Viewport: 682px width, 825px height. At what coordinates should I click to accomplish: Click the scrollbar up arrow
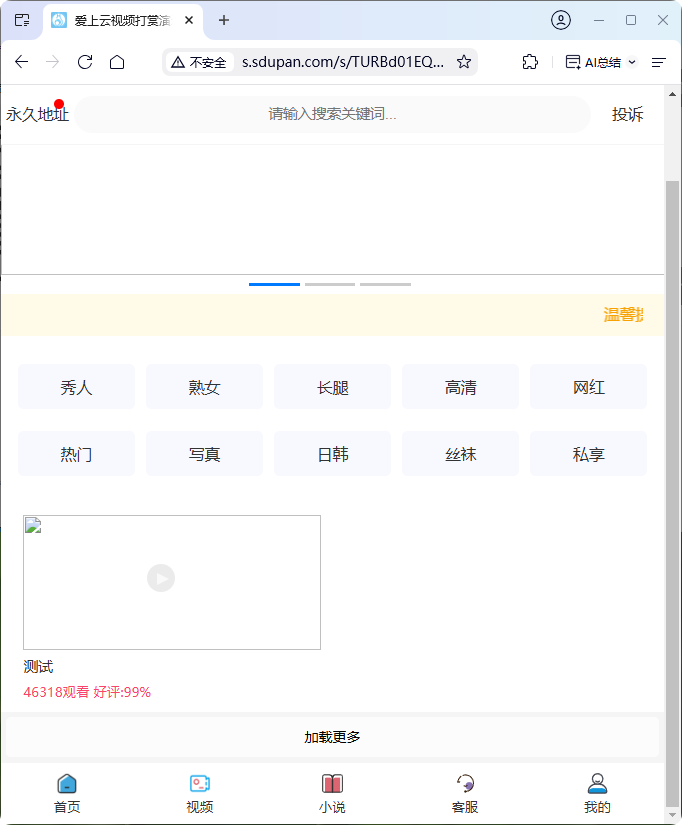(672, 94)
